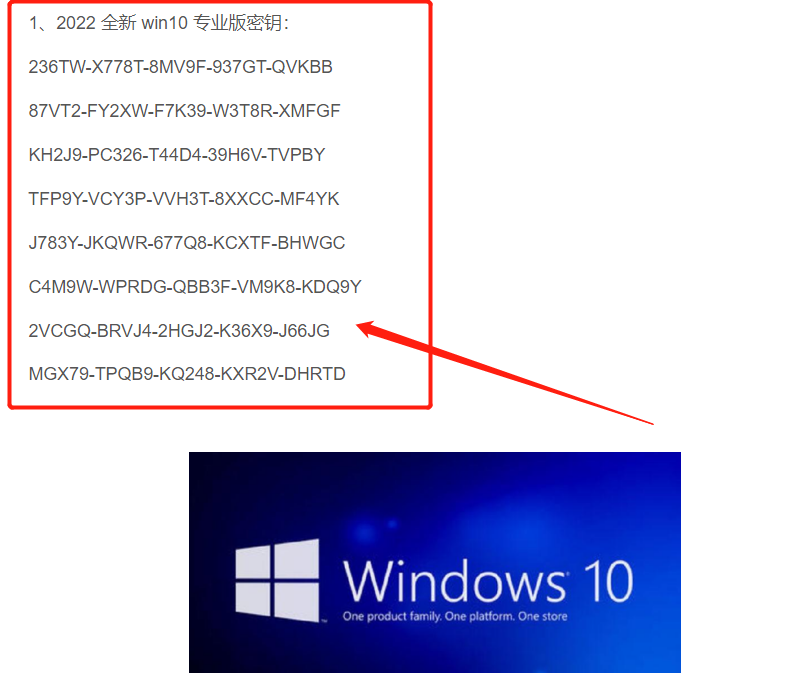Select the heading "2022 全新 win10 专业版密钥"
Screen dimensions: 786x697
point(172,23)
